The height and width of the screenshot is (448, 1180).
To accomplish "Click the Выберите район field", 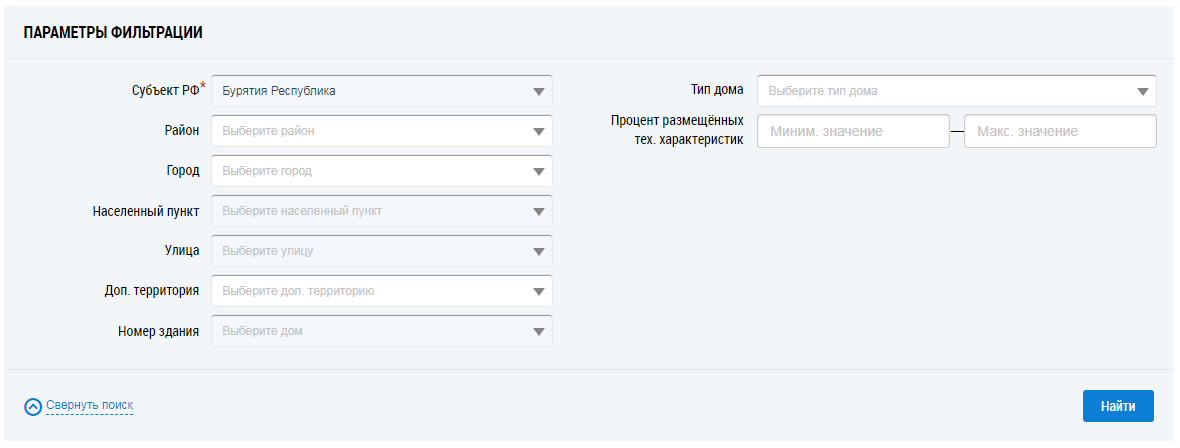I will [370, 131].
